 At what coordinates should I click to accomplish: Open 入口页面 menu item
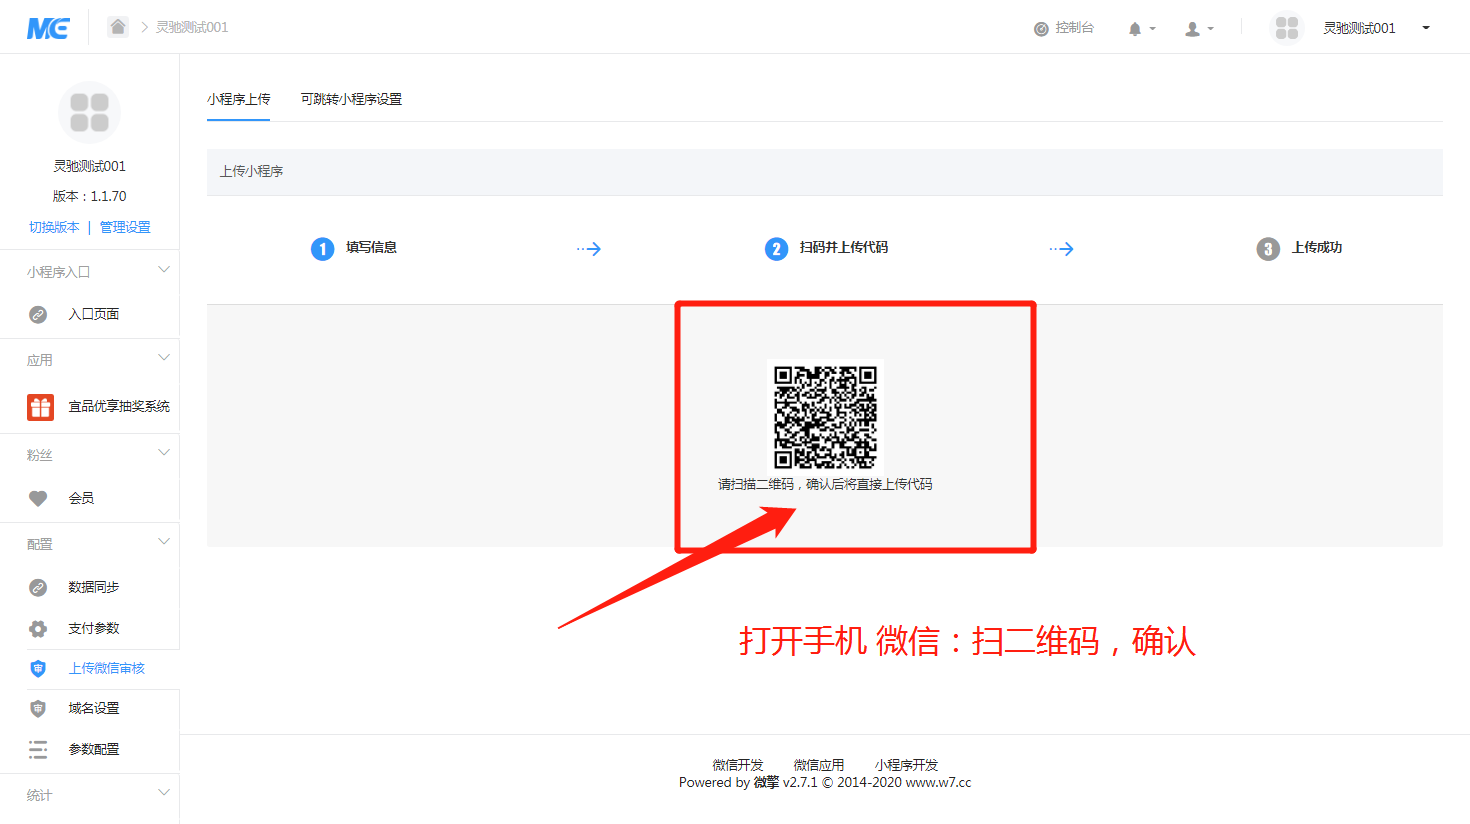pyautogui.click(x=93, y=314)
